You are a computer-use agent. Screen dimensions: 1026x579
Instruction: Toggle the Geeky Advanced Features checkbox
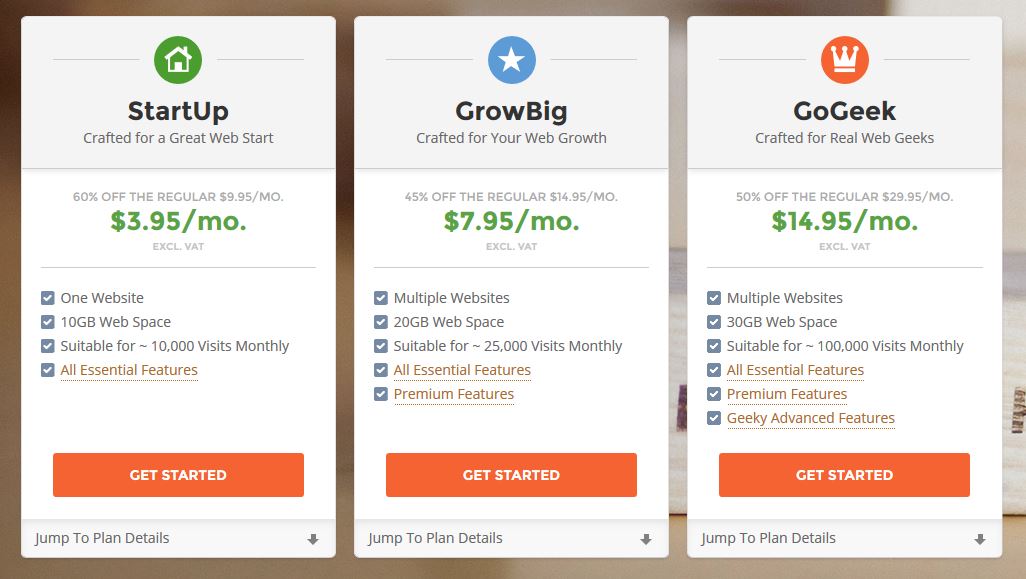coord(714,418)
